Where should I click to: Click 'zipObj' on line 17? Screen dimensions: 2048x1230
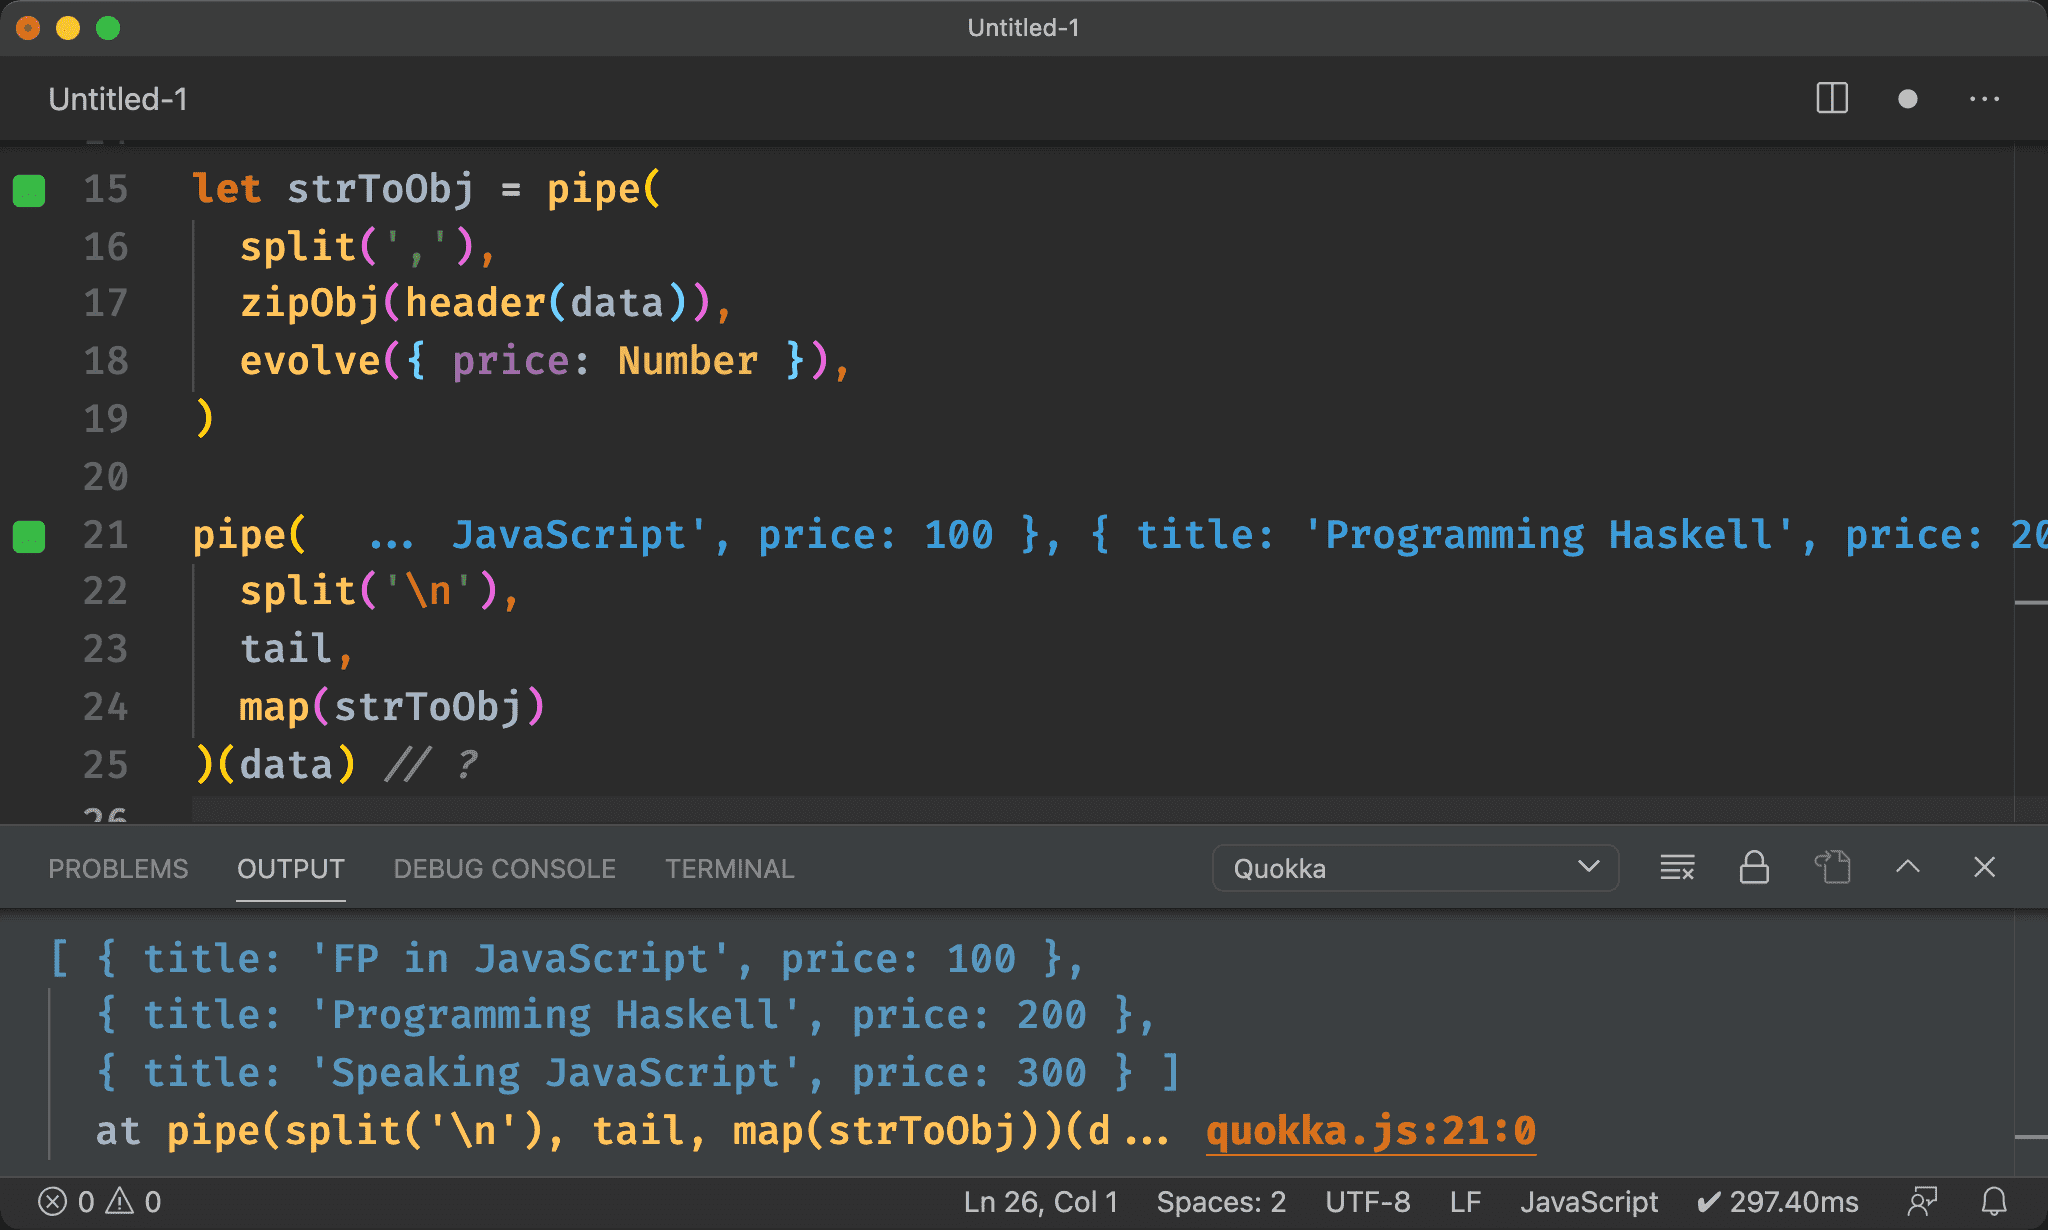(309, 303)
